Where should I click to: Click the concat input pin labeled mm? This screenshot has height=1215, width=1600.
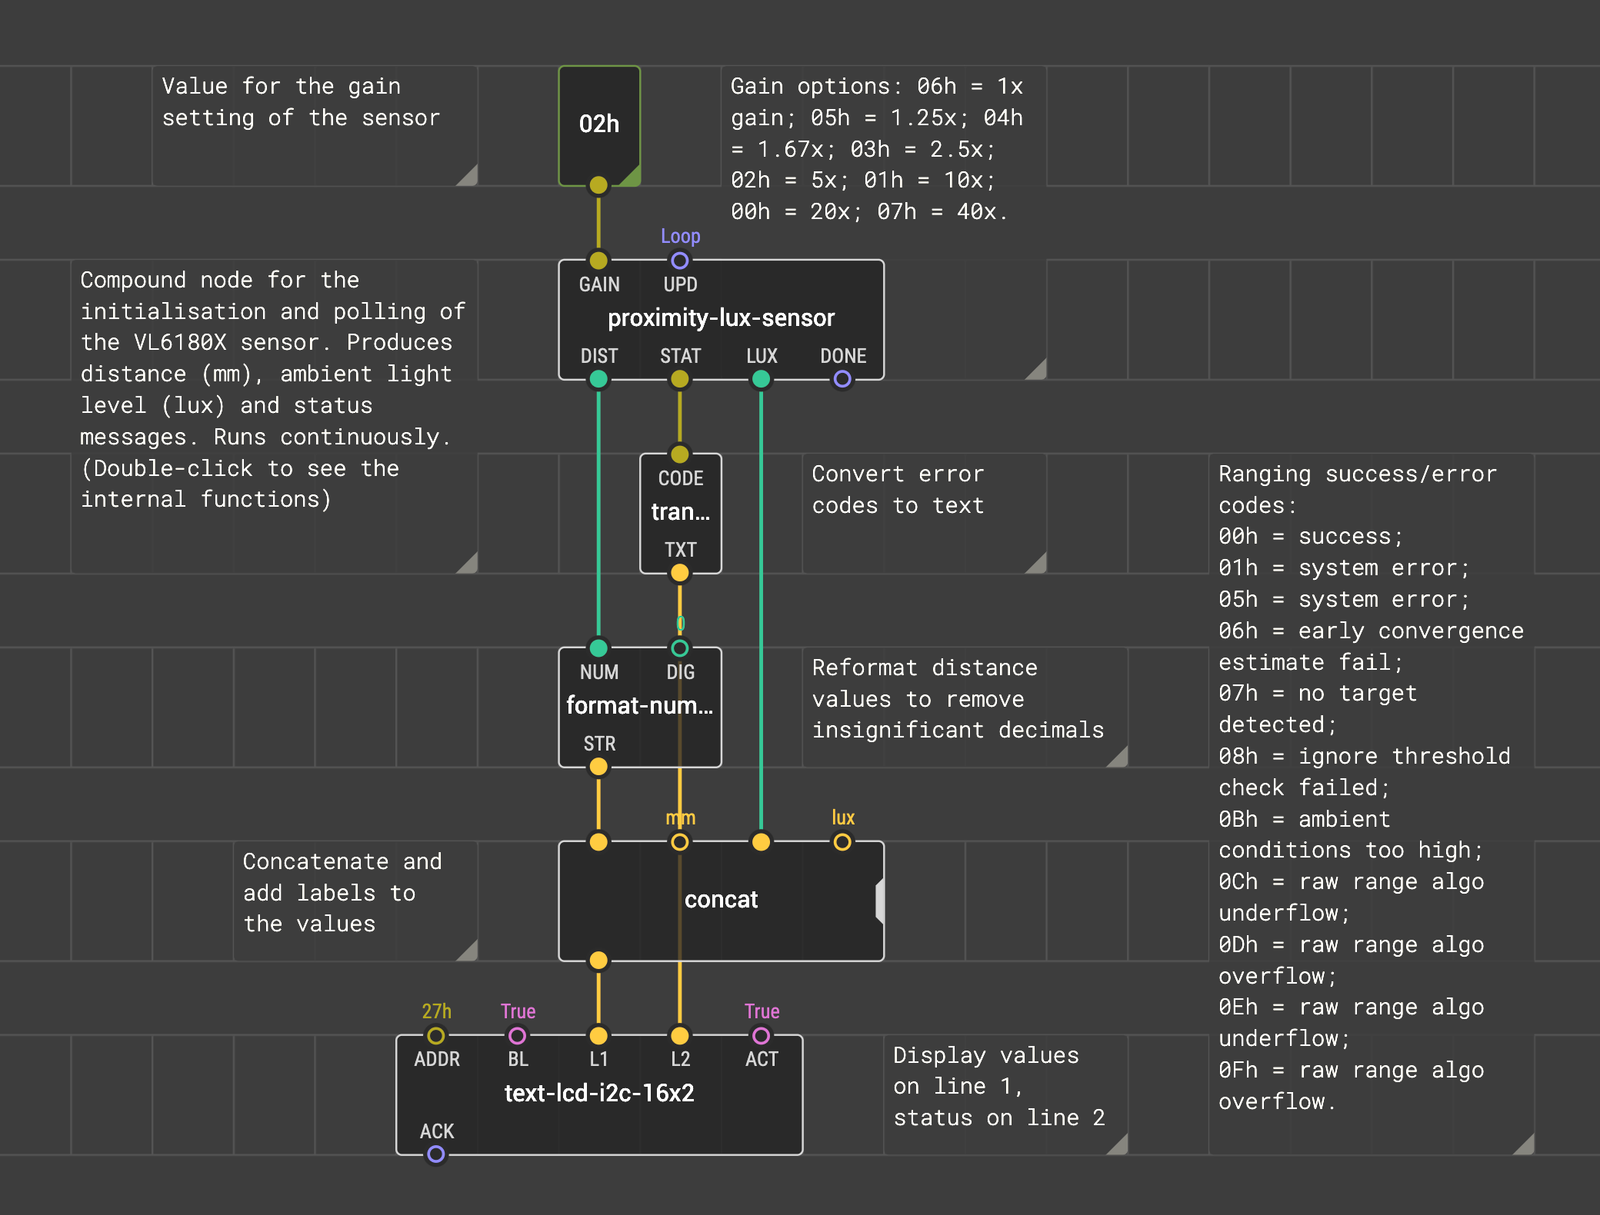[680, 842]
